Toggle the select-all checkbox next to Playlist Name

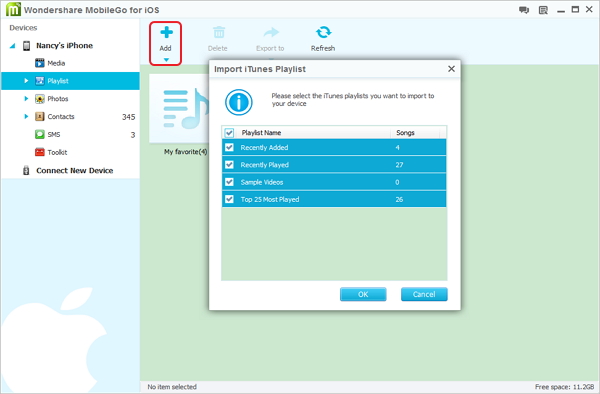point(229,133)
